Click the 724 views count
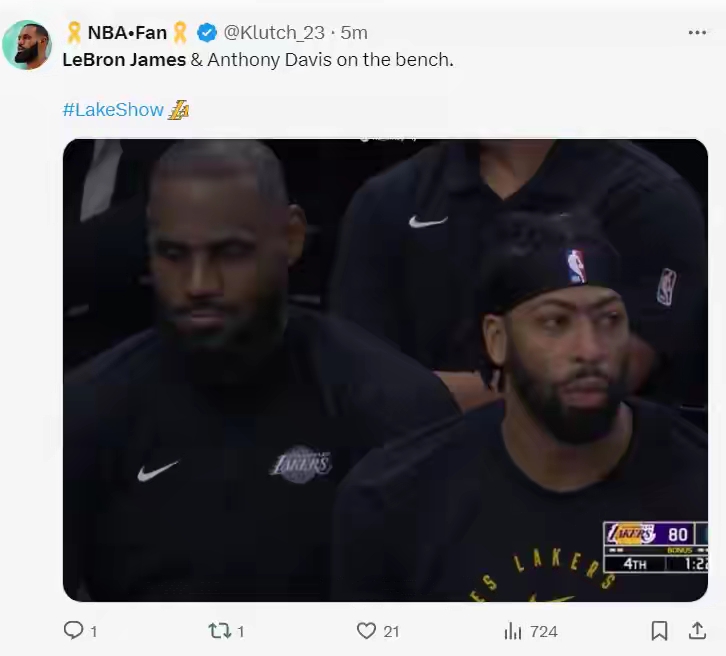This screenshot has height=656, width=726. click(544, 631)
